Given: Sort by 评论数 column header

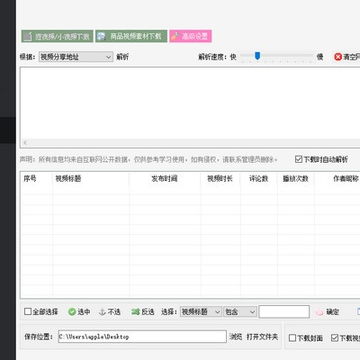Looking at the screenshot, I should tap(259, 179).
